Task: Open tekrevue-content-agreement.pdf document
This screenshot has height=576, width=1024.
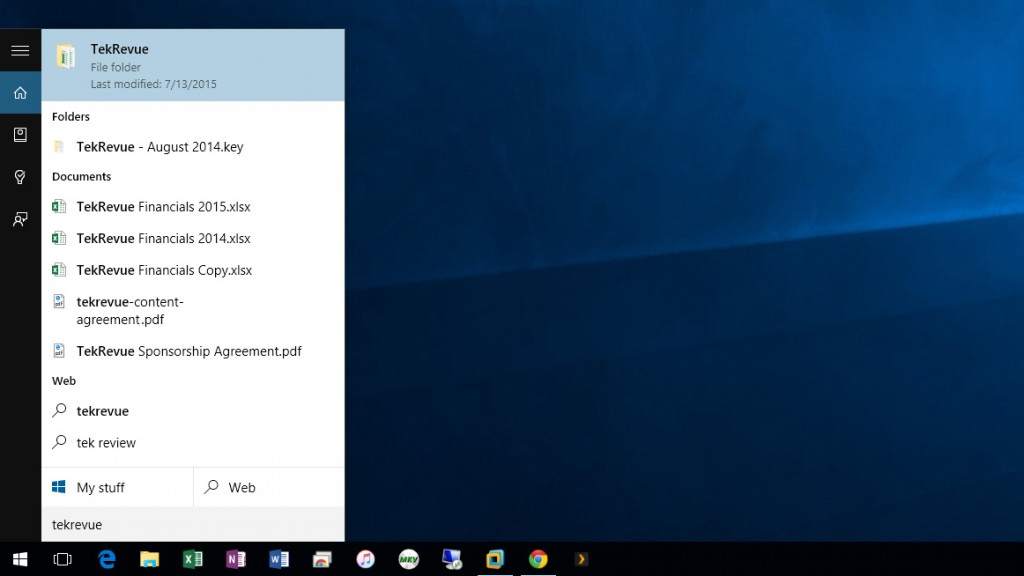Action: [x=130, y=311]
